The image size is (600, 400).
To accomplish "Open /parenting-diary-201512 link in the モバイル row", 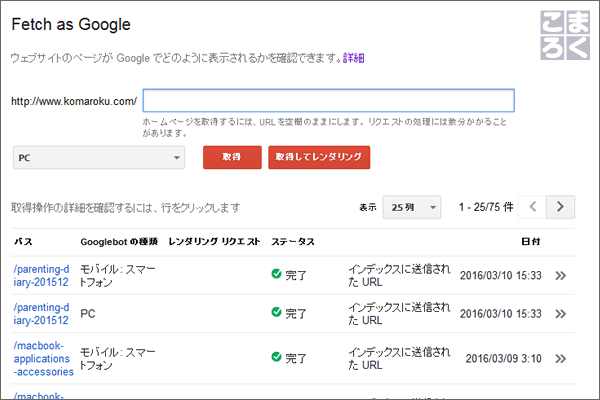I will click(x=41, y=276).
